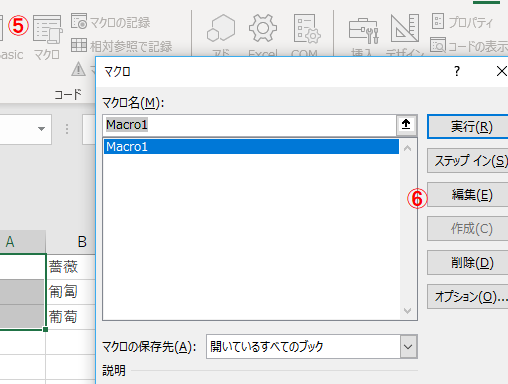Select Macro1 in the macro list
The height and width of the screenshot is (384, 508).
click(251, 147)
